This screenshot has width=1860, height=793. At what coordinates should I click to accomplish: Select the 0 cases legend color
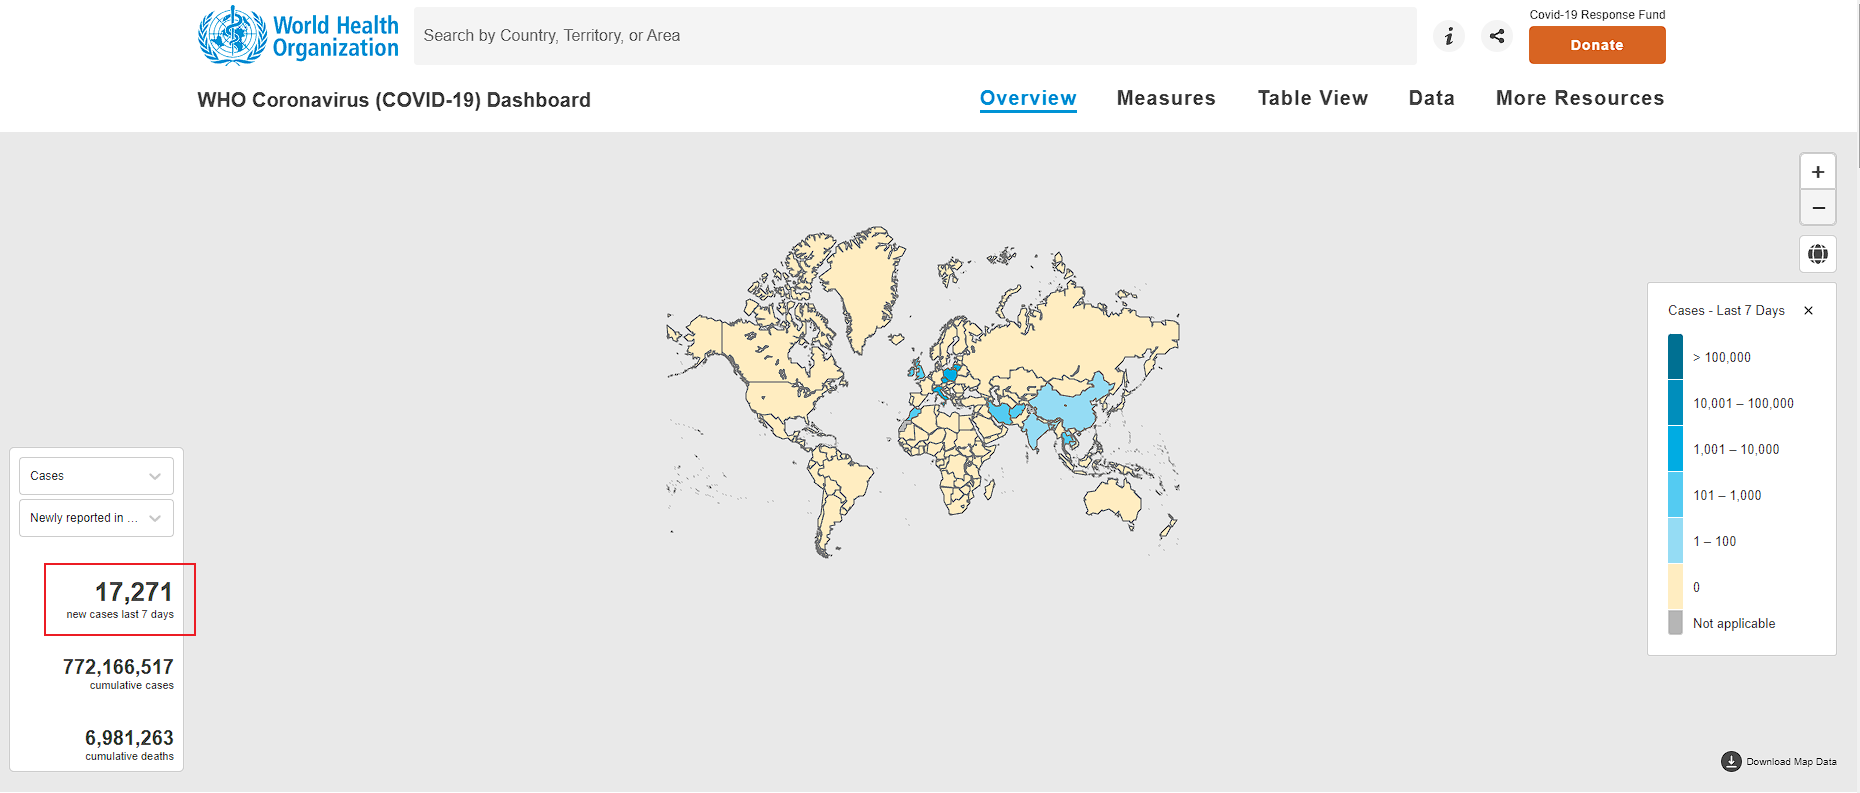tap(1675, 587)
